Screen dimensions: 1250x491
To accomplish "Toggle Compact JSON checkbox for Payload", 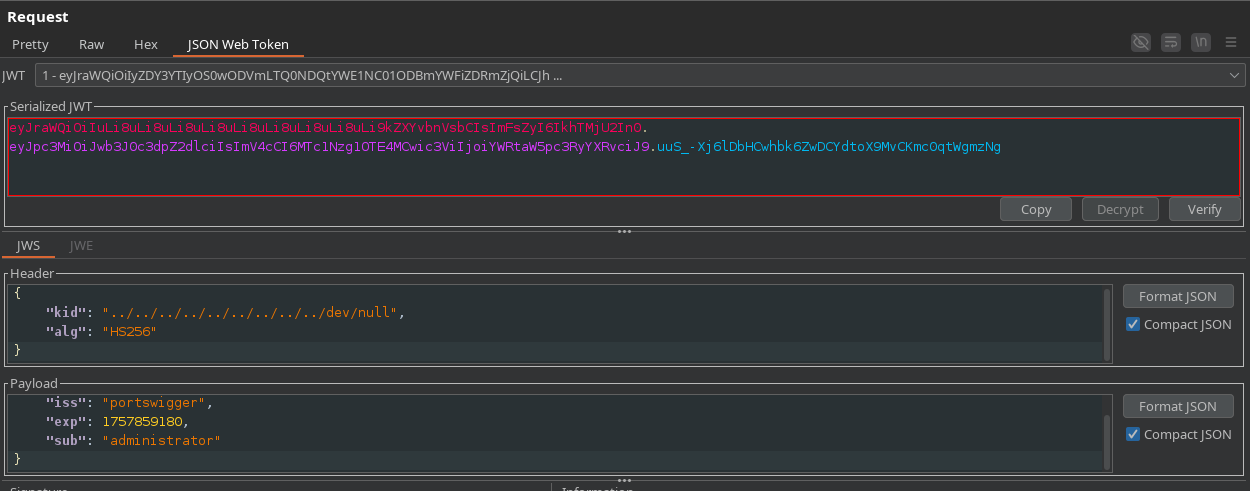I will [x=1132, y=434].
